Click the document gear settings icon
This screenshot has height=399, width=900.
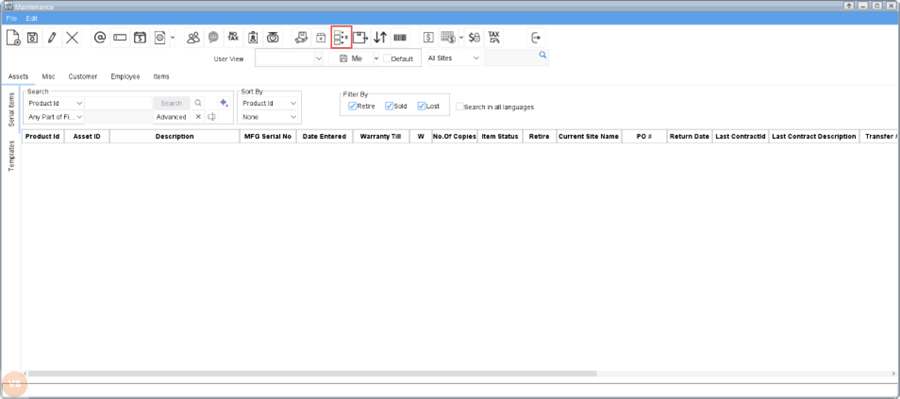[160, 38]
